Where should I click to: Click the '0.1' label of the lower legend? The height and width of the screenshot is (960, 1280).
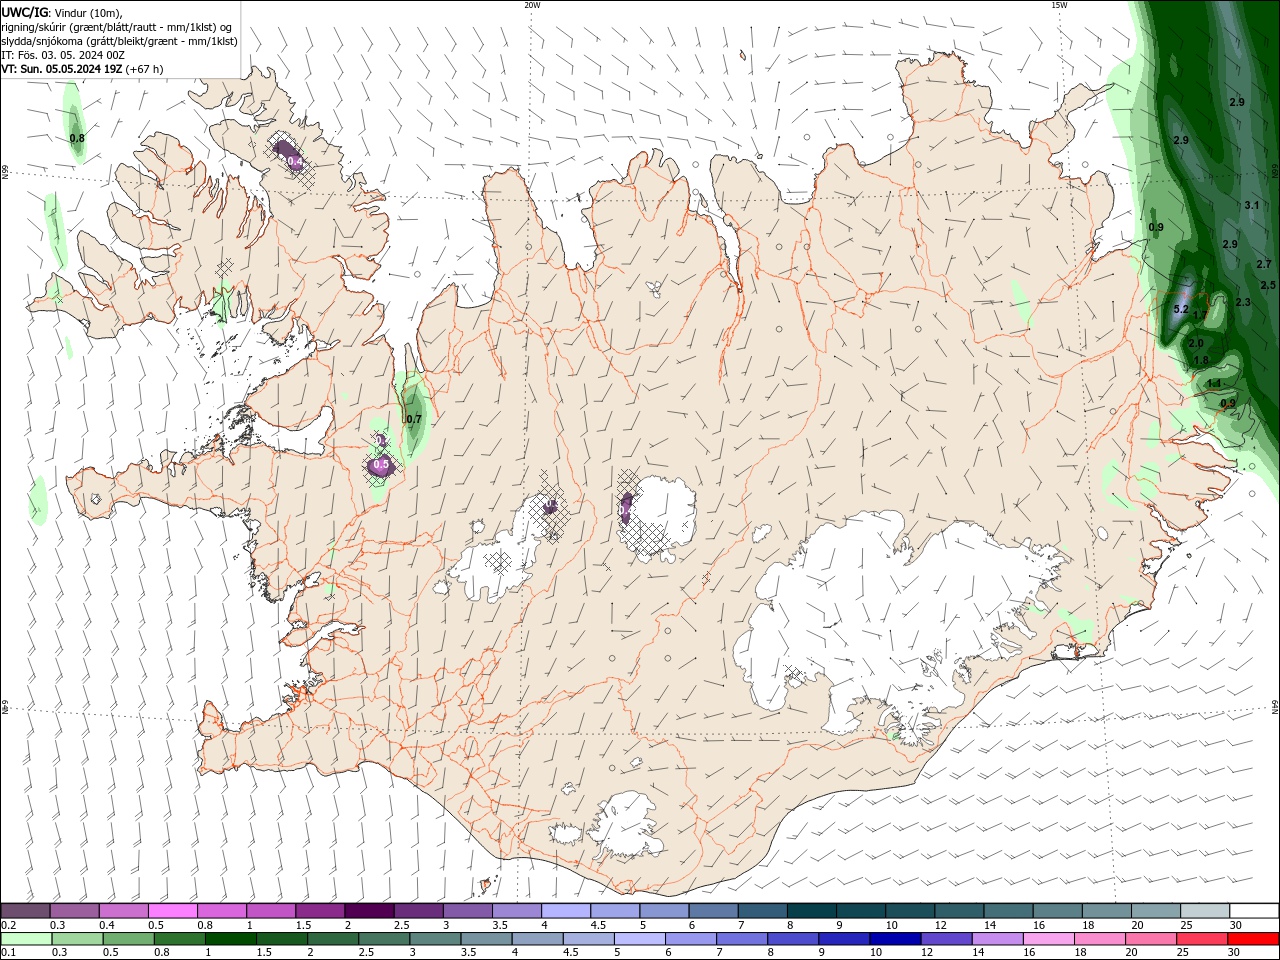click(x=8, y=952)
